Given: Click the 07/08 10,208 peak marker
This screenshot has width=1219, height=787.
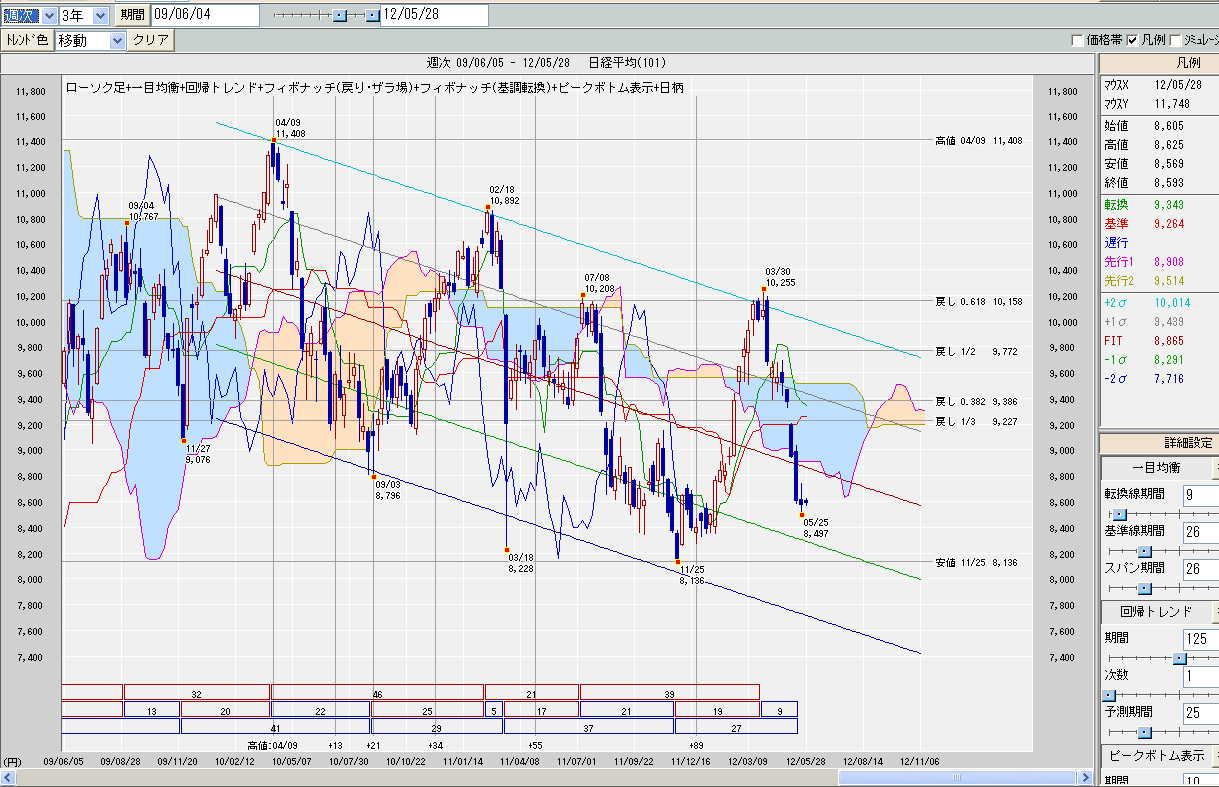Looking at the screenshot, I should [x=583, y=295].
